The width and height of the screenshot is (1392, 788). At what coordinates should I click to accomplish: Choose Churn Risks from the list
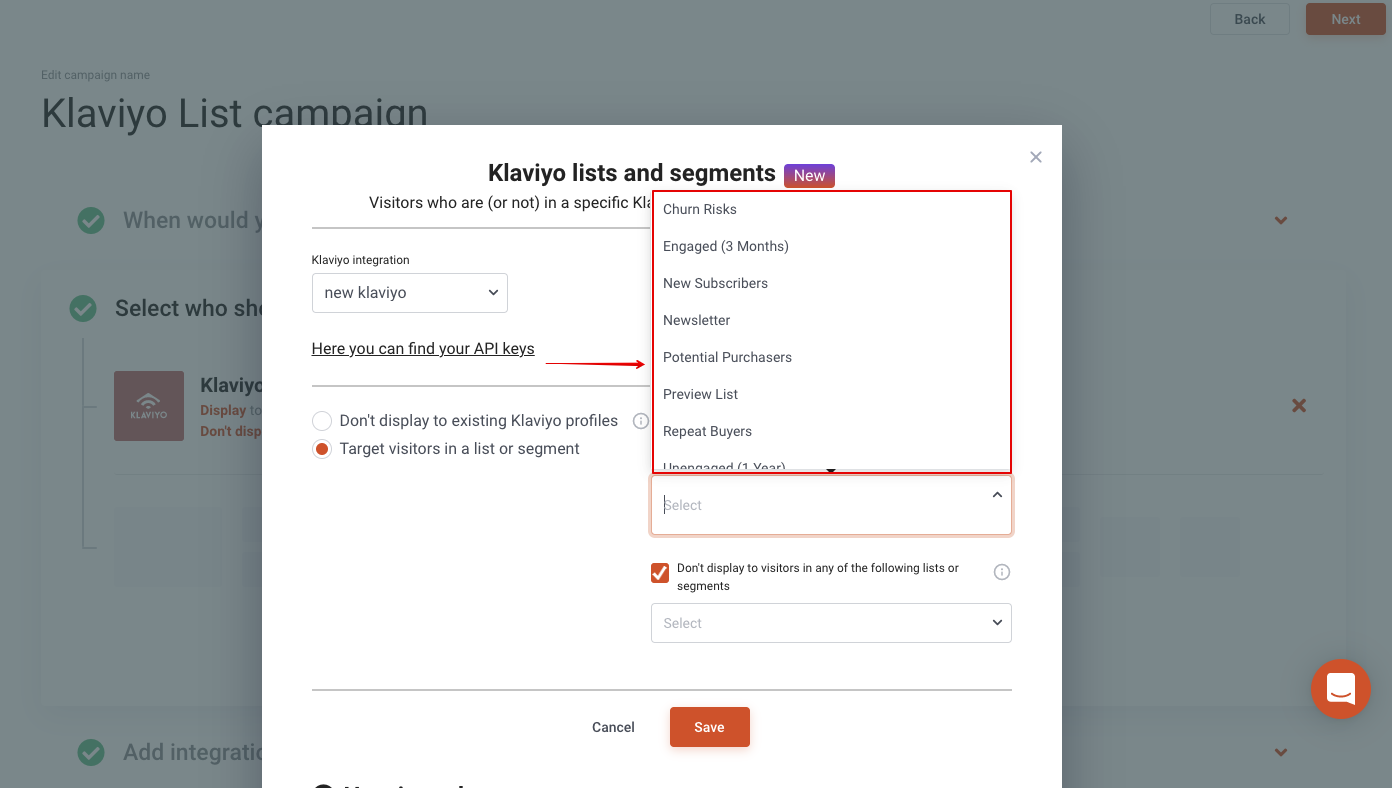pyautogui.click(x=832, y=209)
